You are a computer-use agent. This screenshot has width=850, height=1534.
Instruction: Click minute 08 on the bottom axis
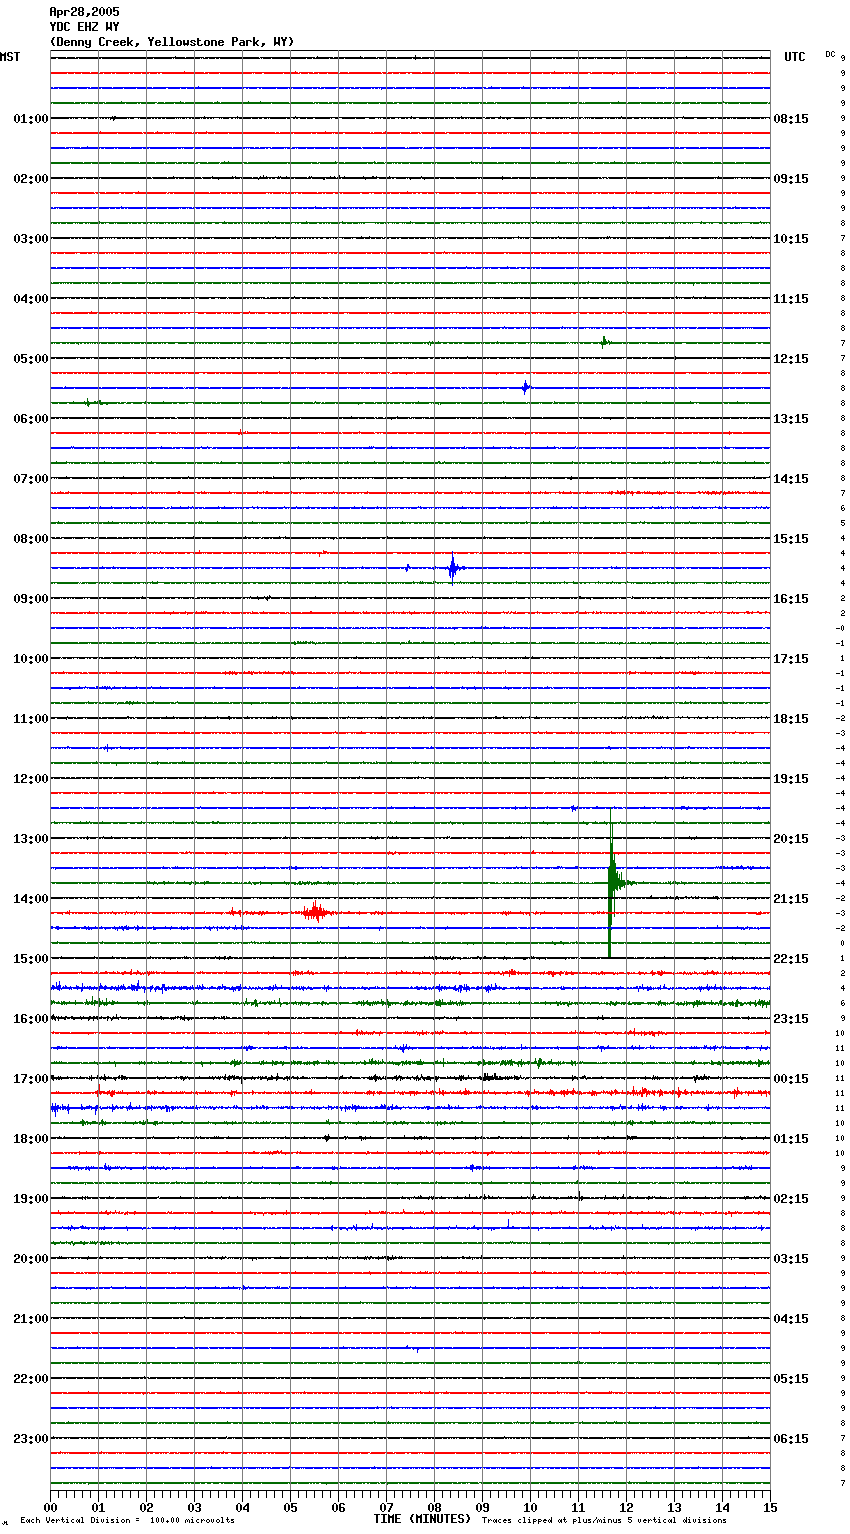click(x=434, y=1507)
